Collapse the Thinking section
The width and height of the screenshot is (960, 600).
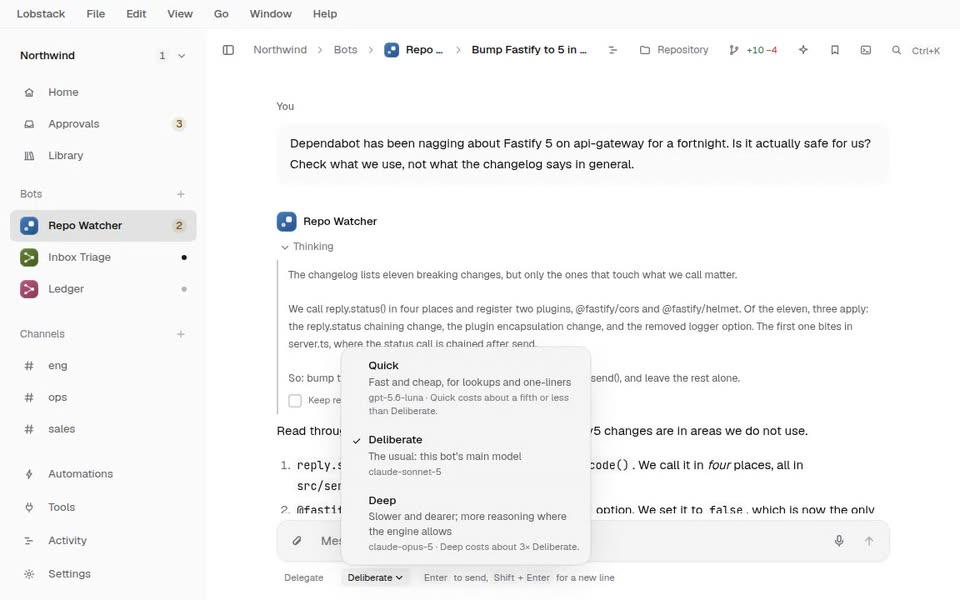(x=307, y=247)
